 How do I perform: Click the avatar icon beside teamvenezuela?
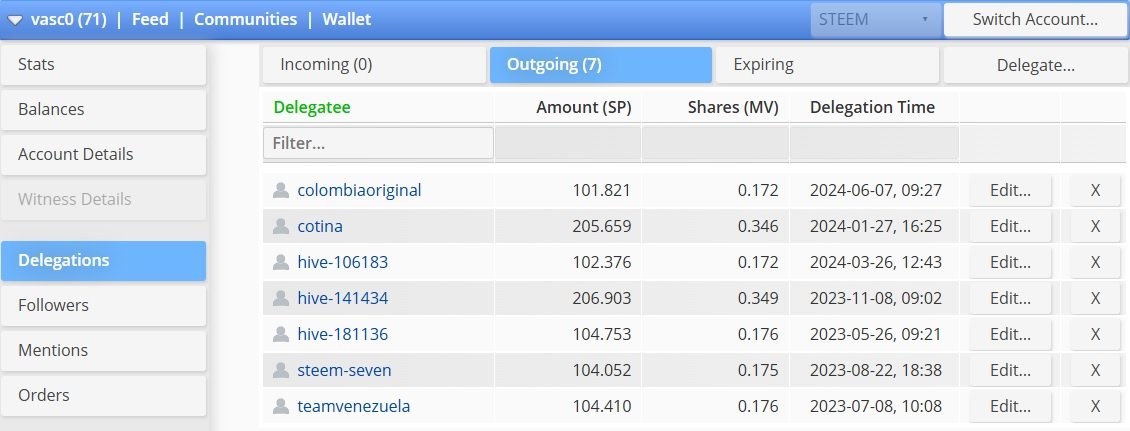[280, 406]
